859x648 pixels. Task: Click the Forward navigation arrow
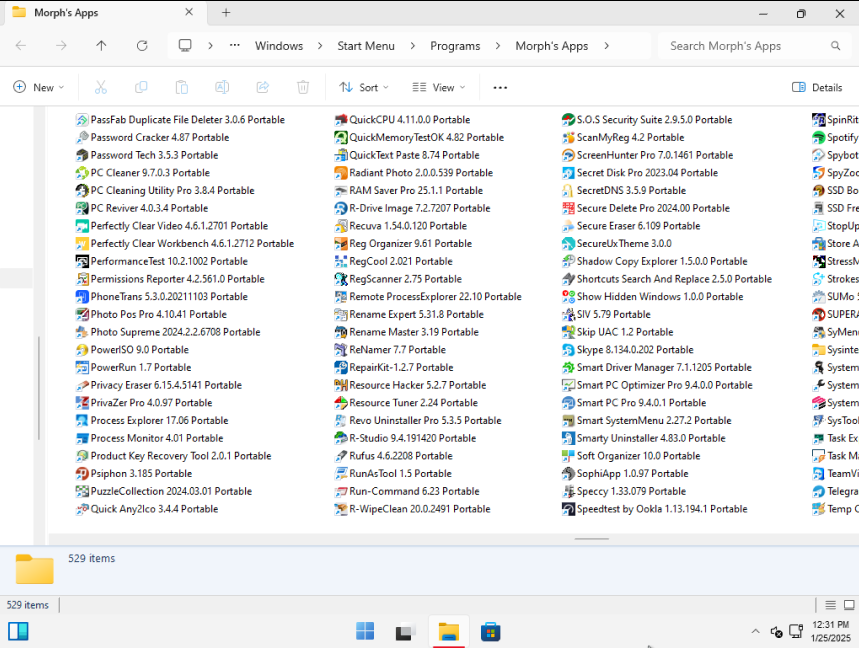click(x=61, y=45)
